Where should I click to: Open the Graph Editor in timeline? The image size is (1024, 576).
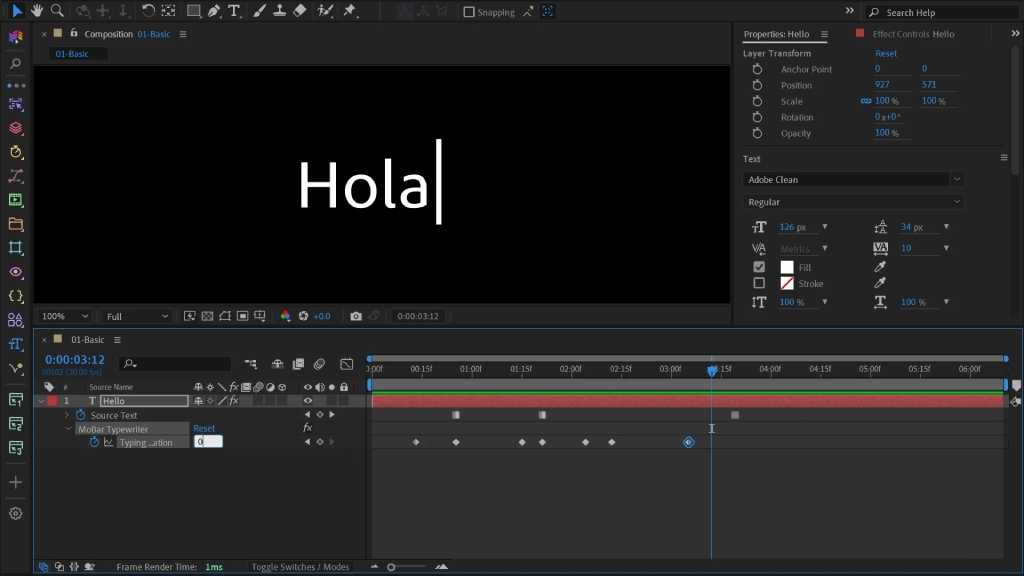click(x=346, y=364)
